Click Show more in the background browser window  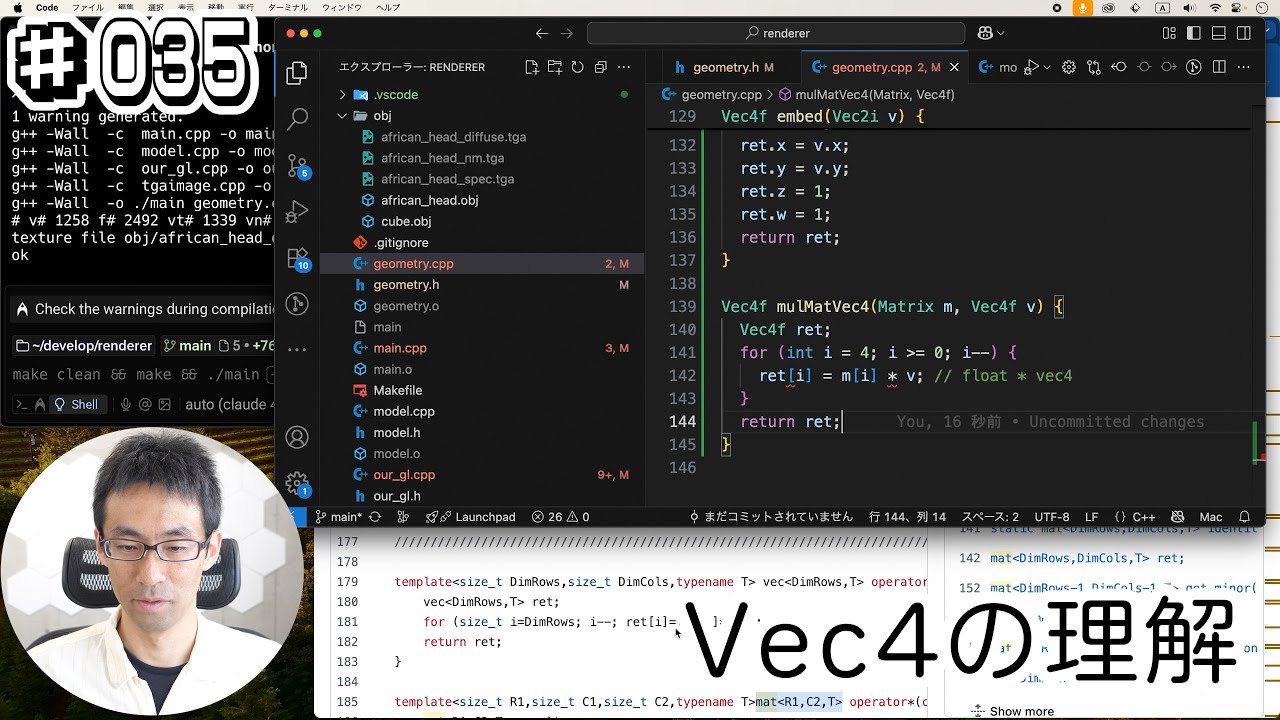click(x=1021, y=711)
